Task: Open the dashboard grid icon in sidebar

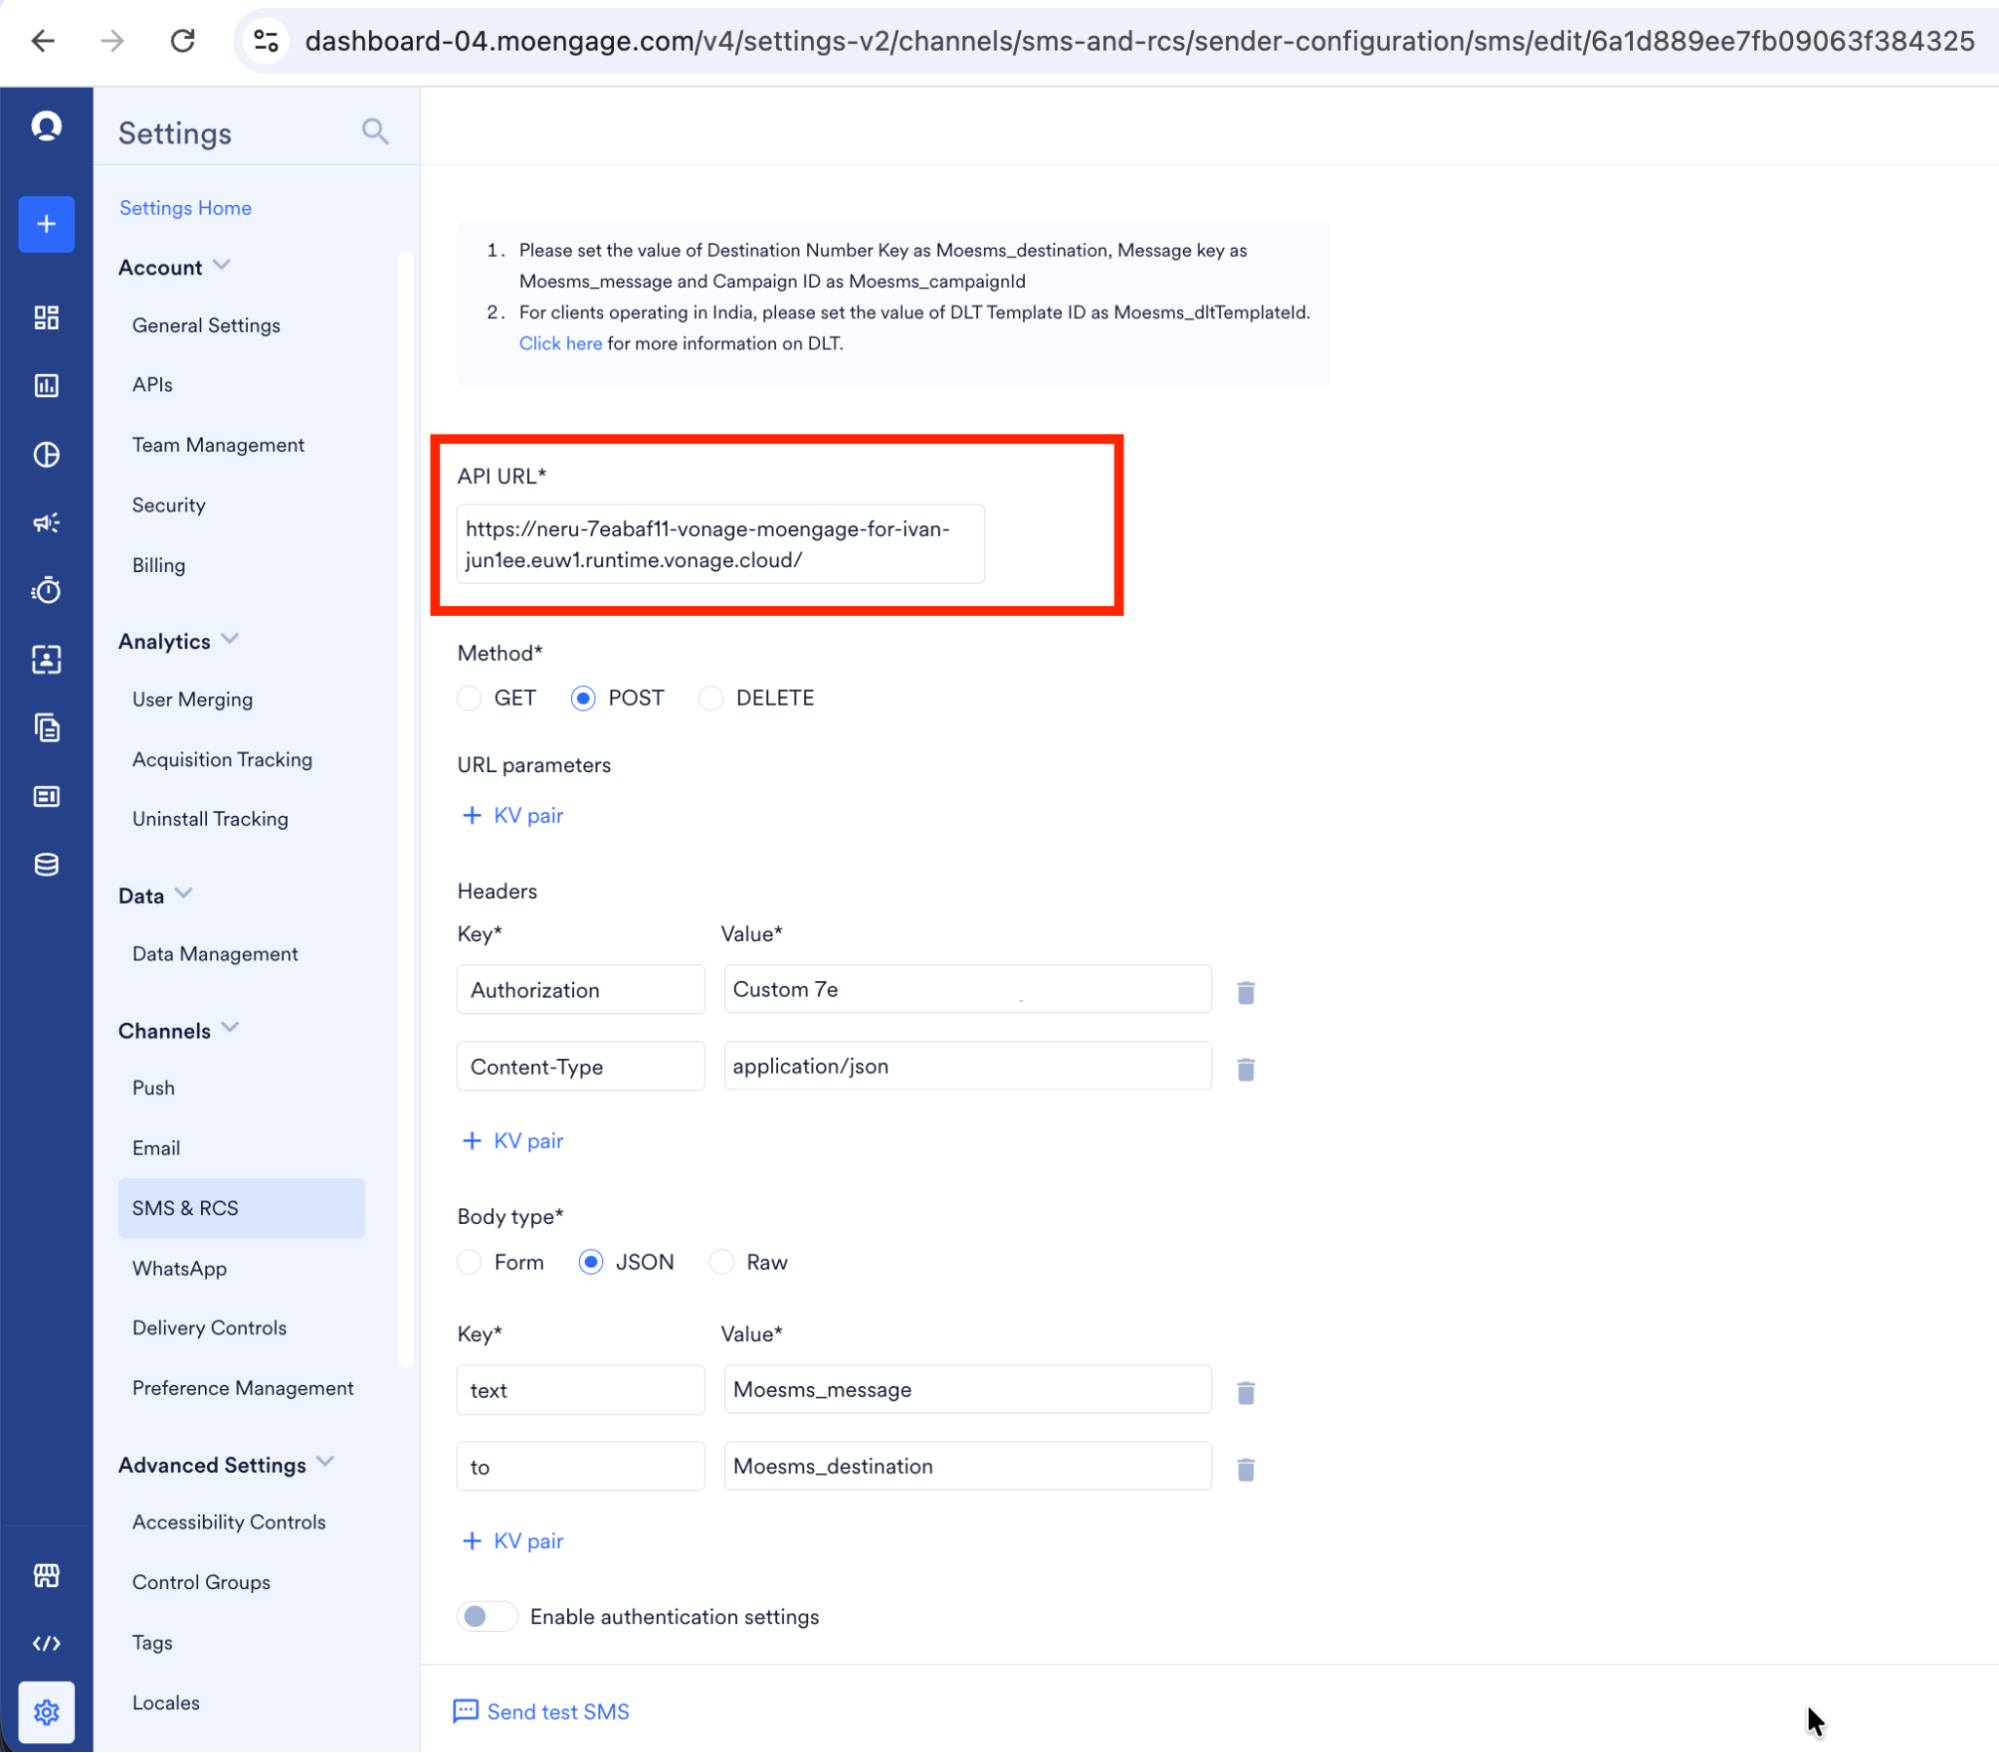Action: tap(46, 318)
